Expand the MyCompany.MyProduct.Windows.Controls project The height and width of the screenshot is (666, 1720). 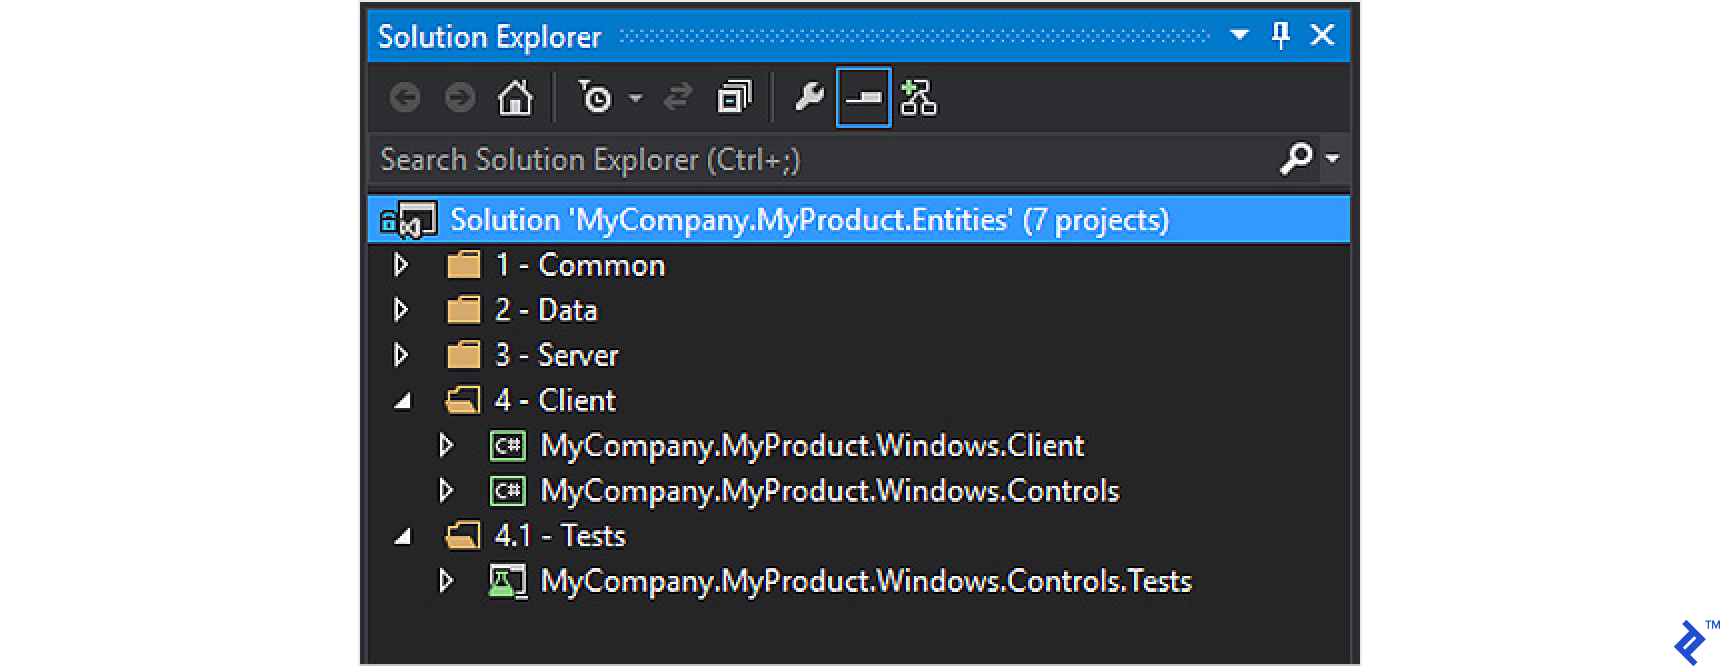[x=446, y=490]
